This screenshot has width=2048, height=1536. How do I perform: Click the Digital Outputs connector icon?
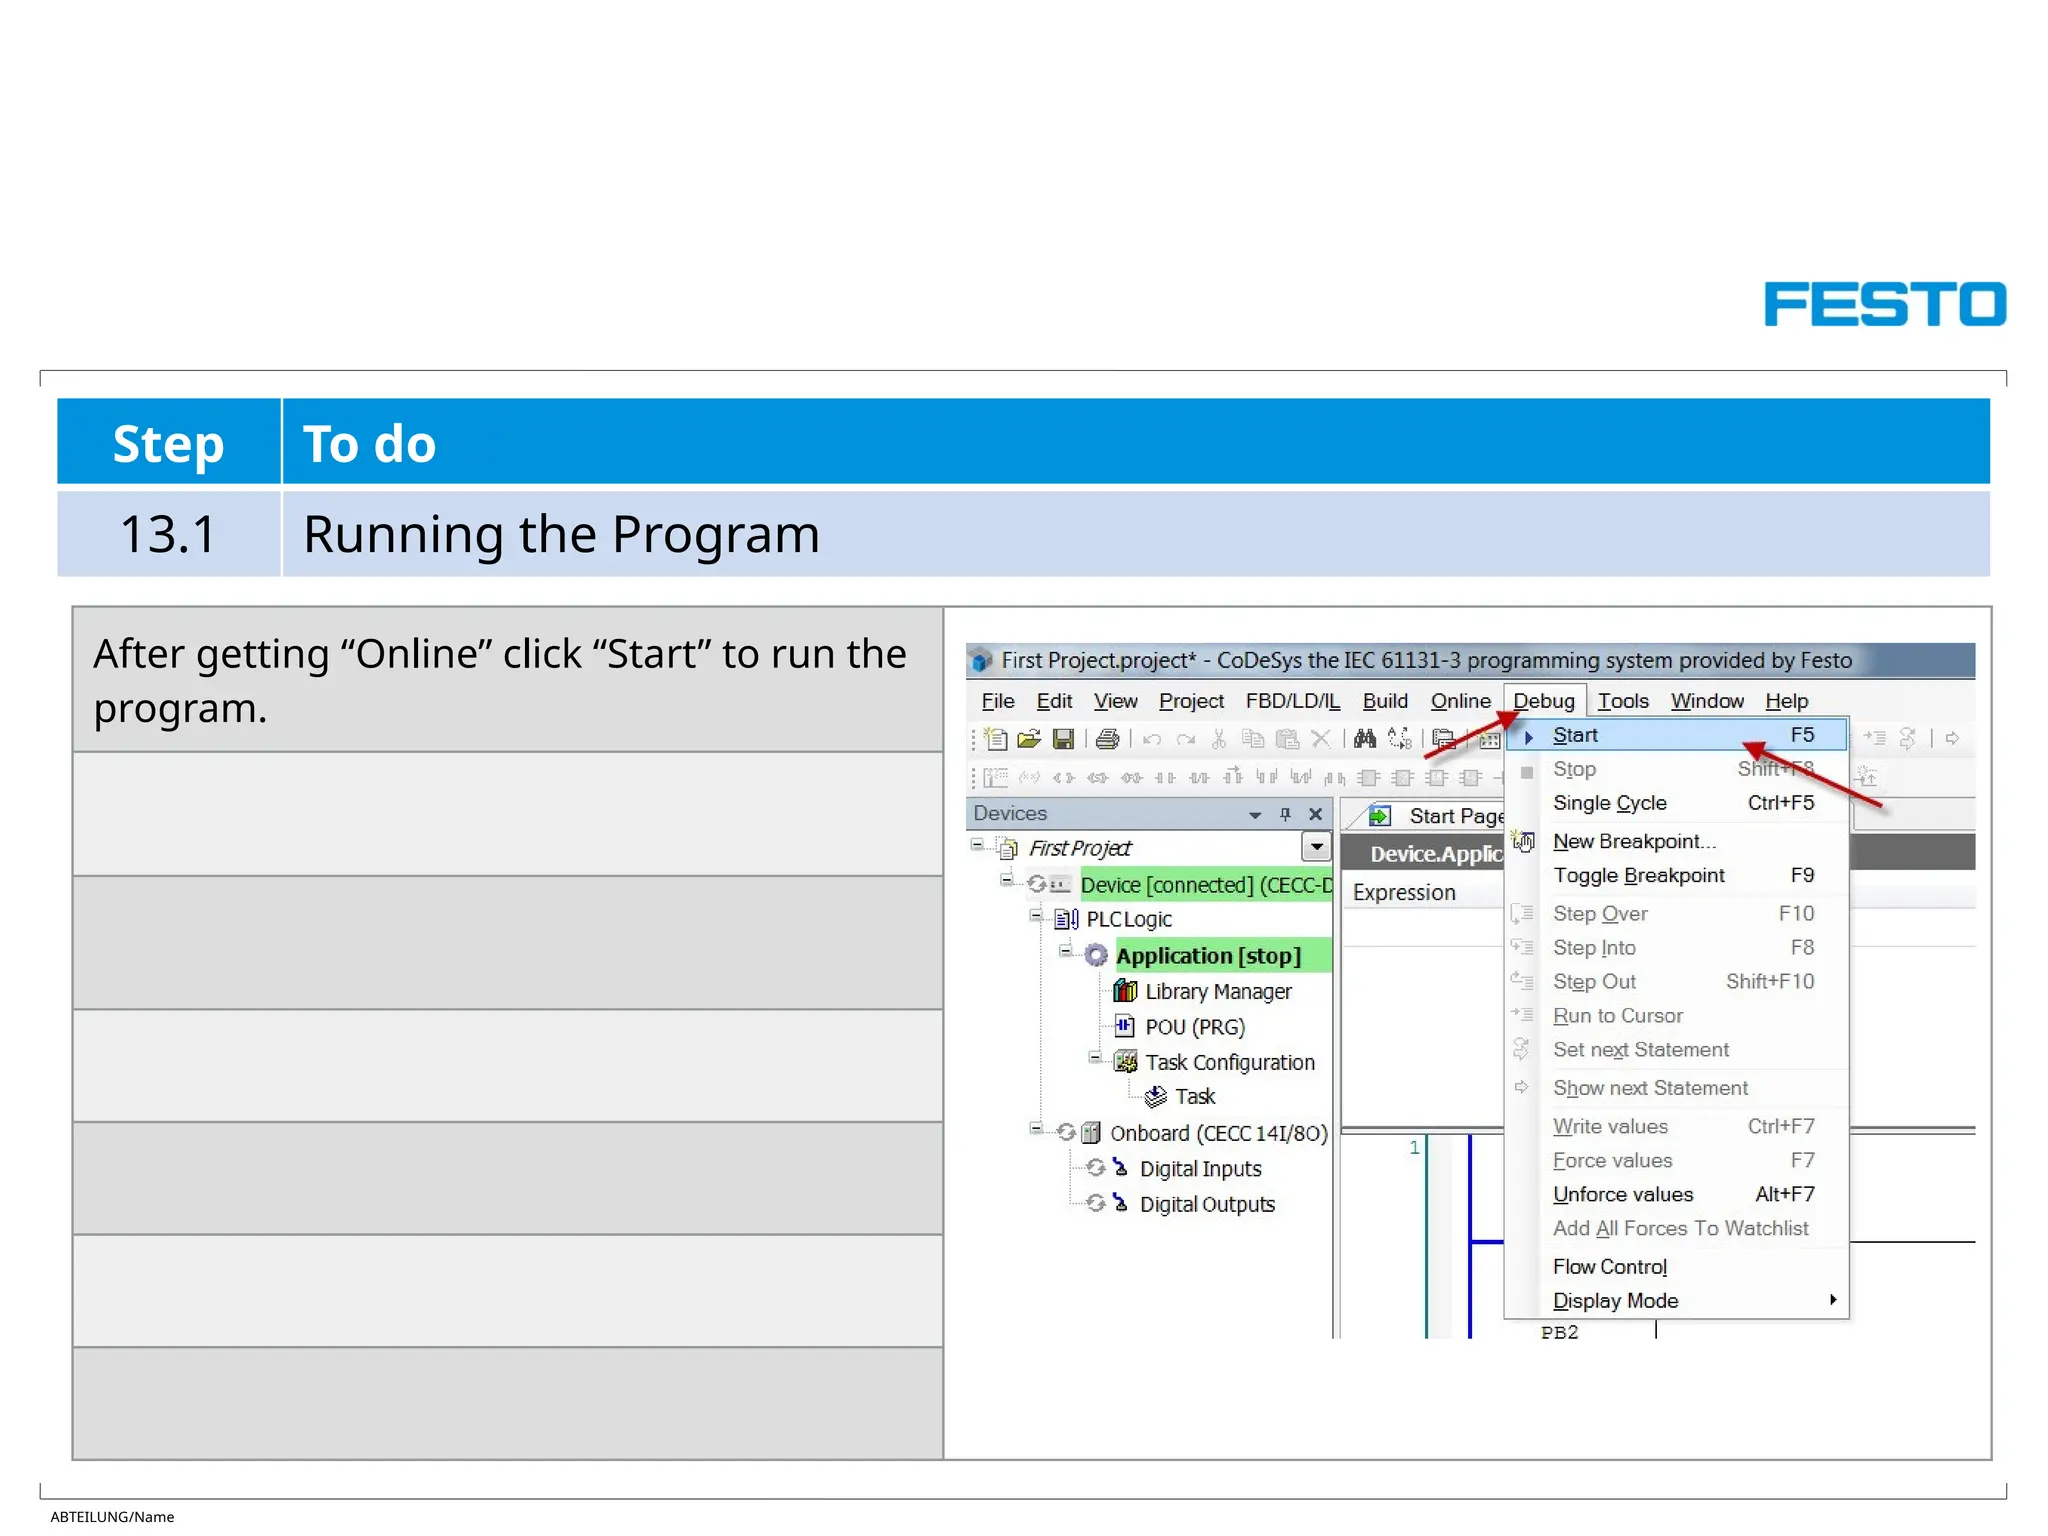click(x=1121, y=1203)
